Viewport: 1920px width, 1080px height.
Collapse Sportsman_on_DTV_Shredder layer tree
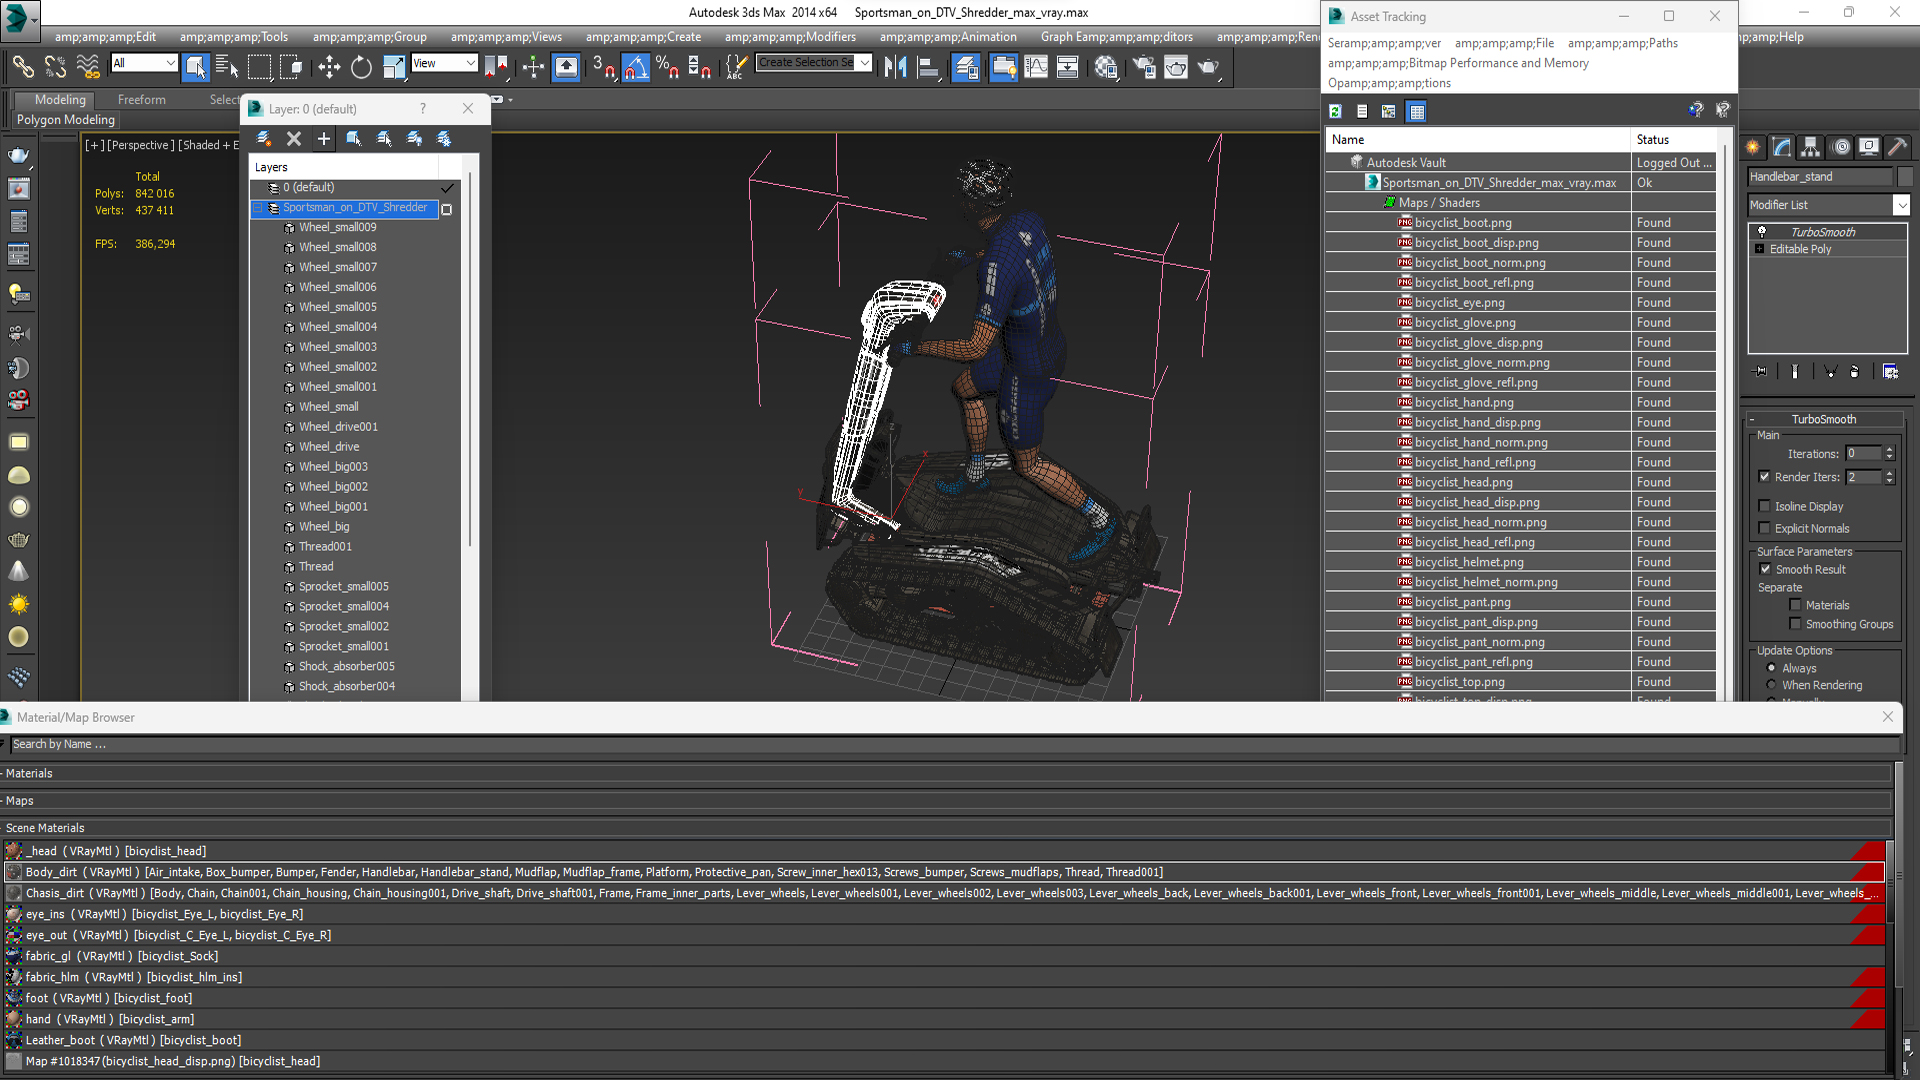pyautogui.click(x=257, y=208)
